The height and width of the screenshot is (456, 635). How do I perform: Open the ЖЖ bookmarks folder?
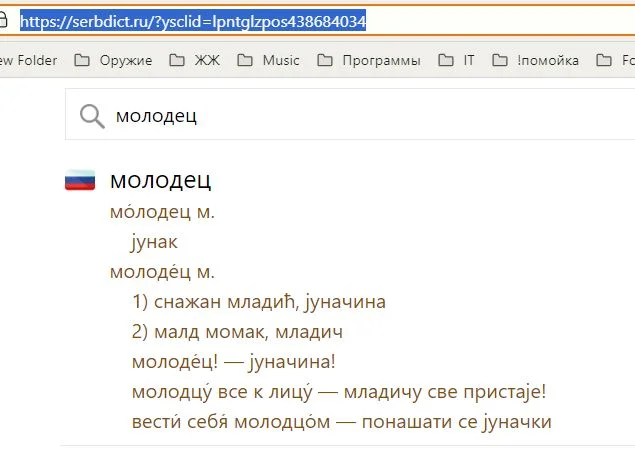(x=198, y=60)
